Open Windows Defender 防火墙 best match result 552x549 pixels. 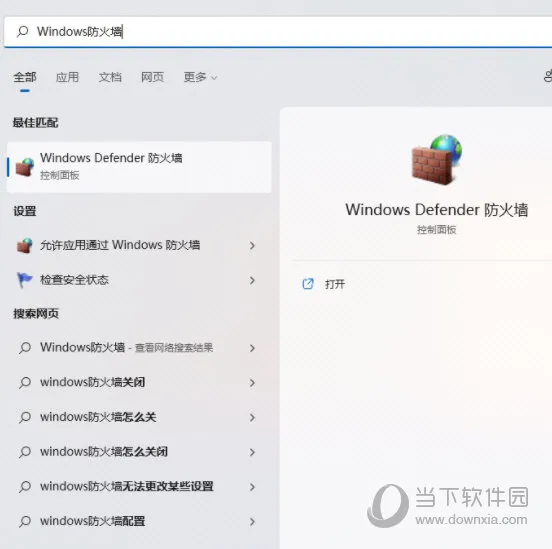pos(139,167)
